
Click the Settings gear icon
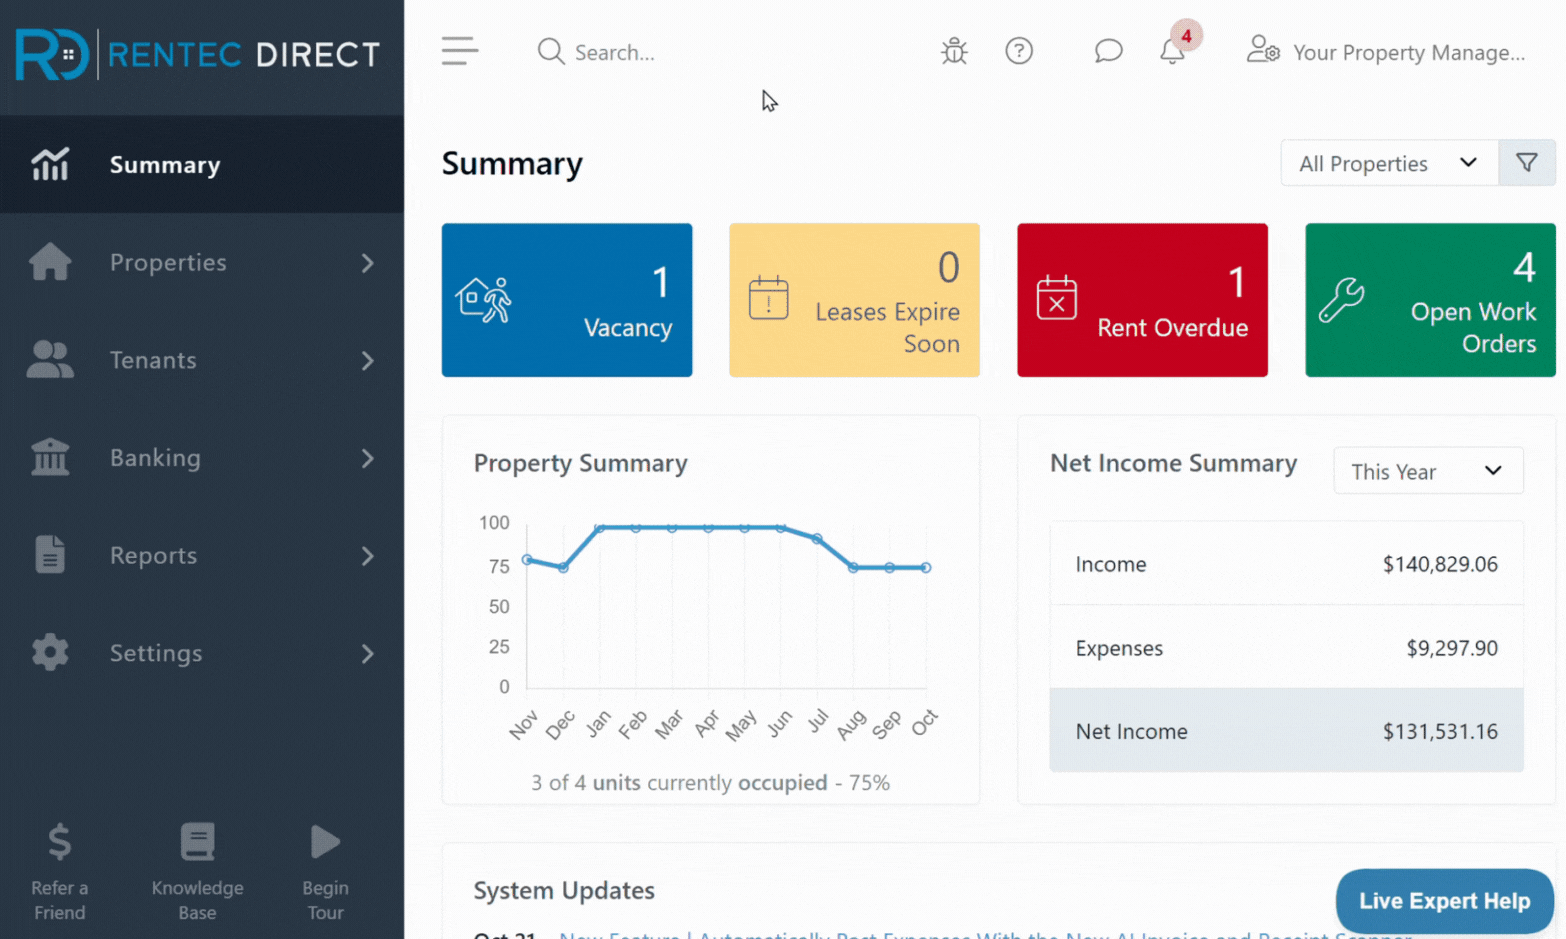click(x=50, y=652)
